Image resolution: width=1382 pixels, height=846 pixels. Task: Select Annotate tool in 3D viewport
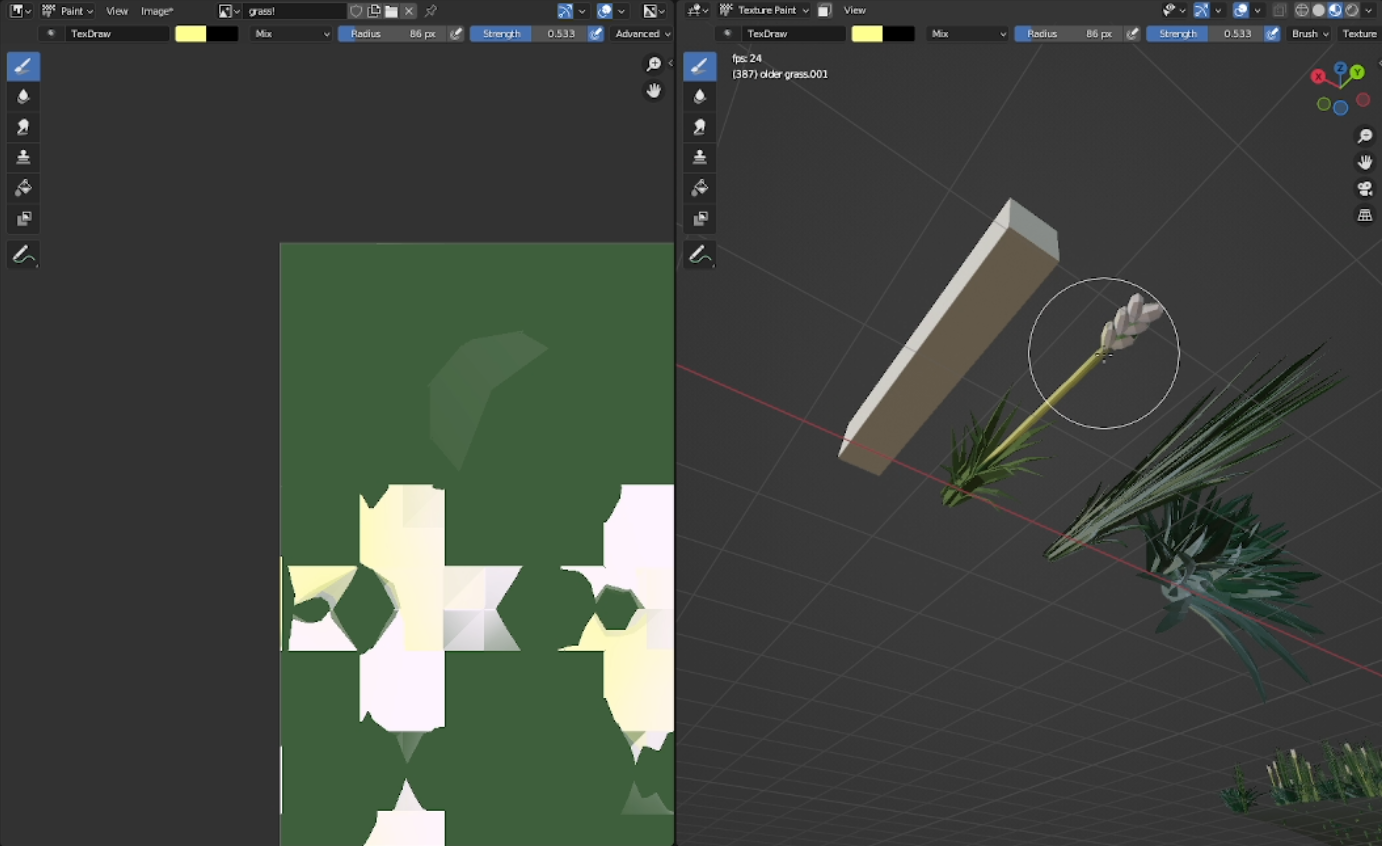coord(700,255)
